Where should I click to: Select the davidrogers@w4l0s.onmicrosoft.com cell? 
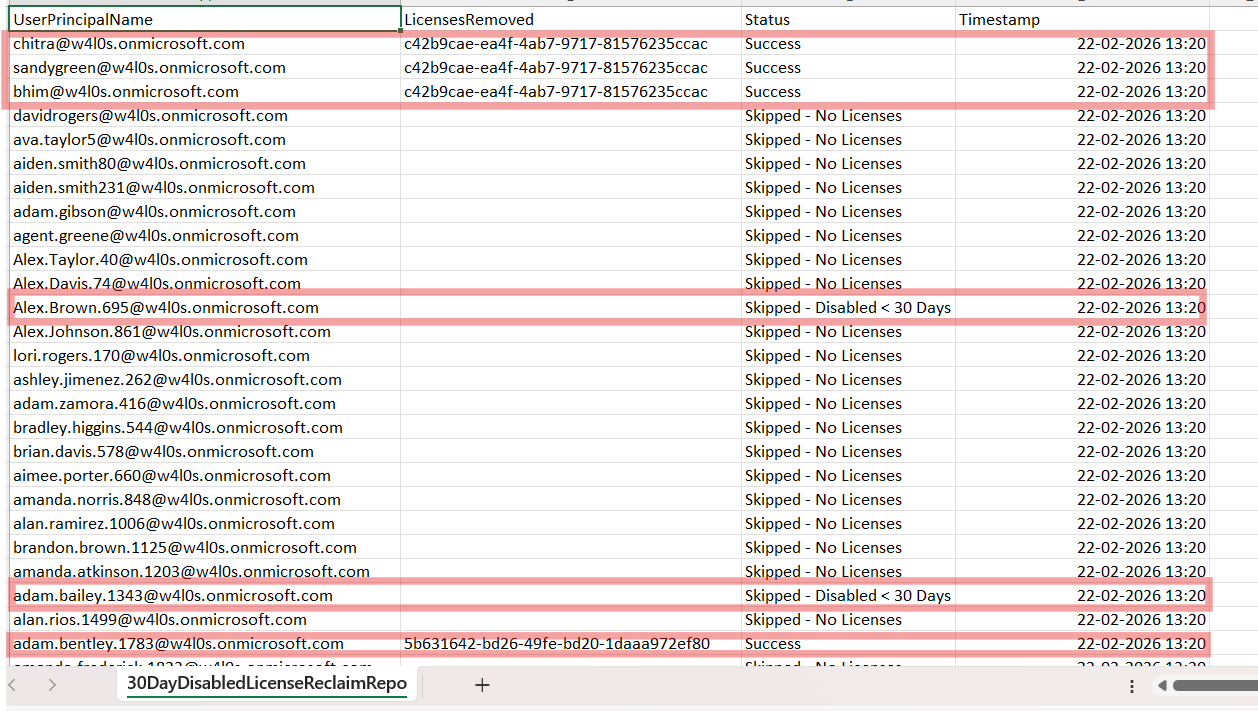[x=204, y=116]
